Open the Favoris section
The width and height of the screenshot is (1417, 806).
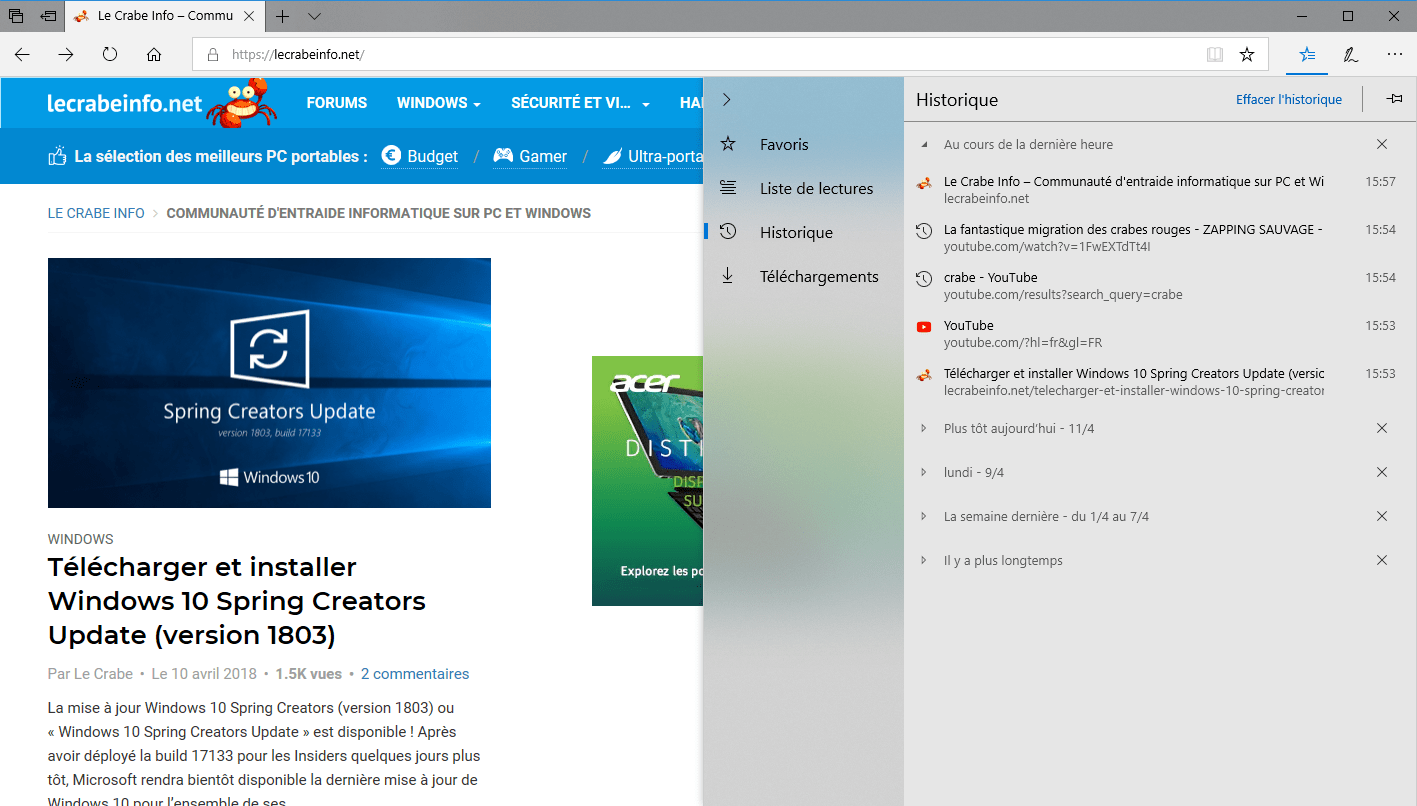pyautogui.click(x=803, y=144)
